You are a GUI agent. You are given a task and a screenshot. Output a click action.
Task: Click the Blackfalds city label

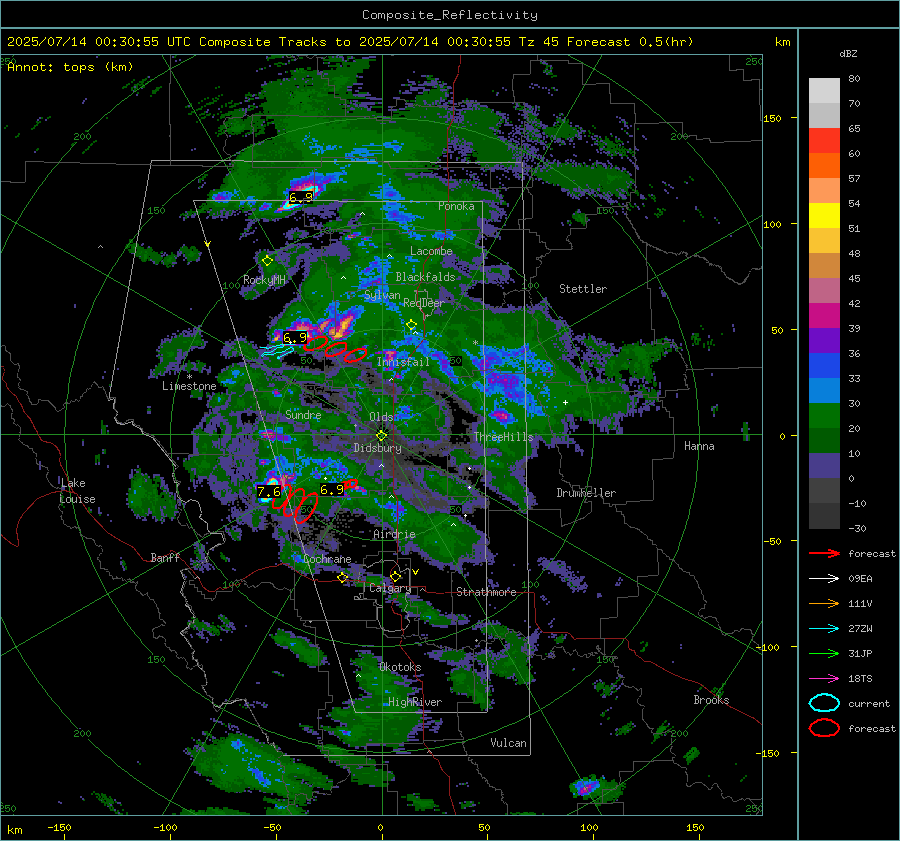pyautogui.click(x=425, y=277)
